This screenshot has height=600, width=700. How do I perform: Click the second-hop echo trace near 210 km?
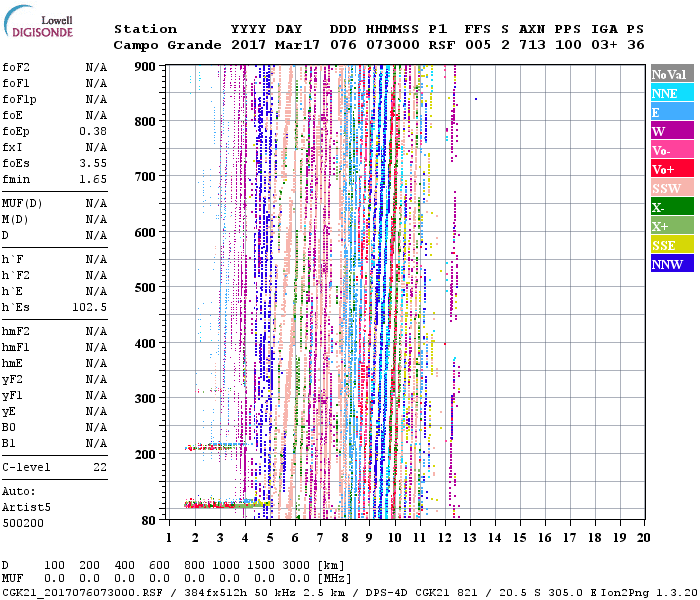tap(217, 446)
